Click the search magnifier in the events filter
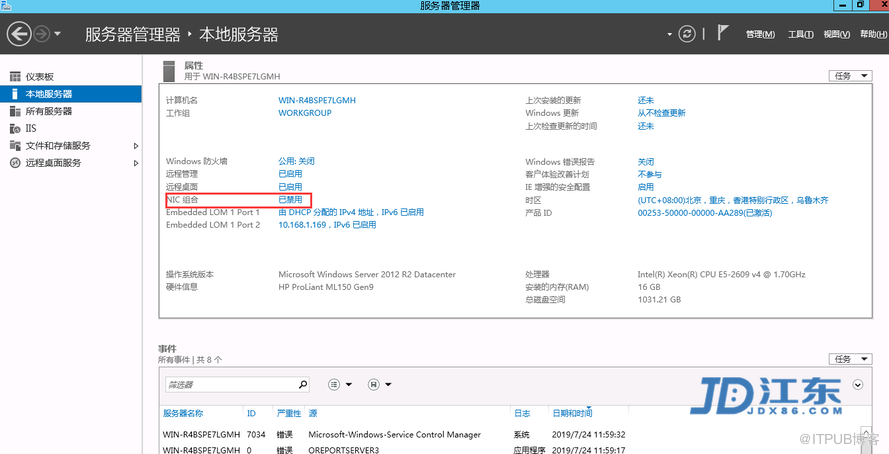 coord(301,384)
